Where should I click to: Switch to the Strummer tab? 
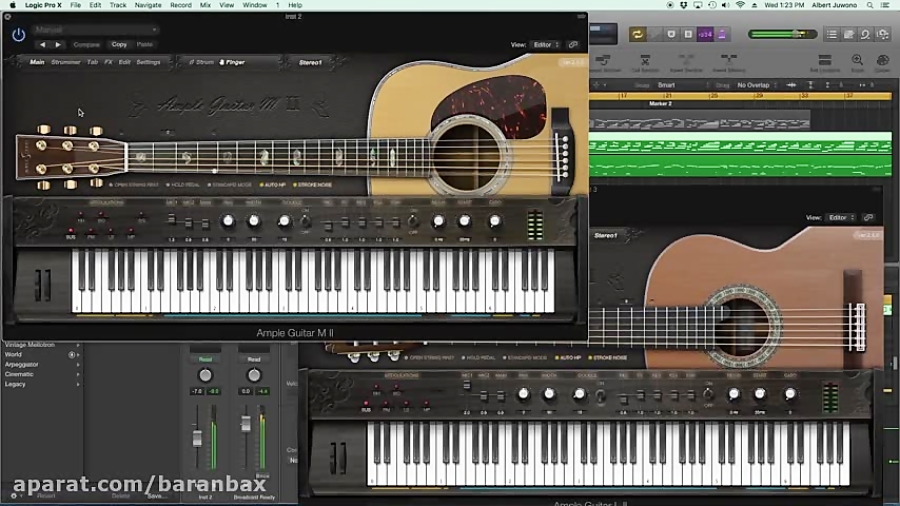pyautogui.click(x=65, y=62)
